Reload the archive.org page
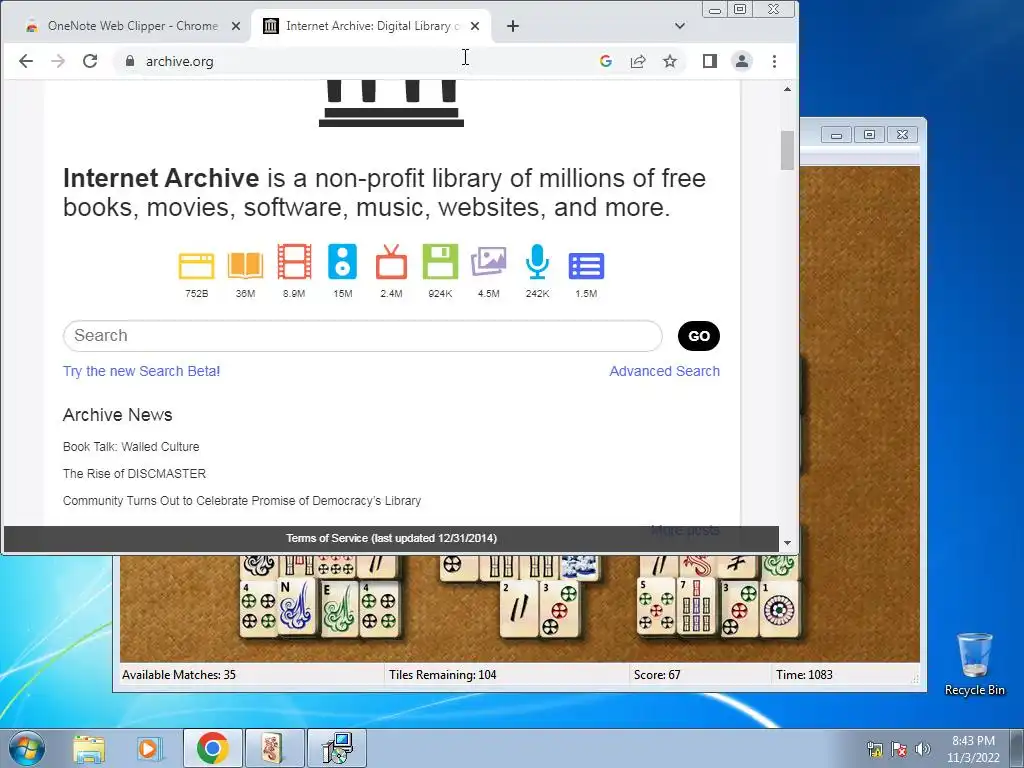 (x=90, y=61)
